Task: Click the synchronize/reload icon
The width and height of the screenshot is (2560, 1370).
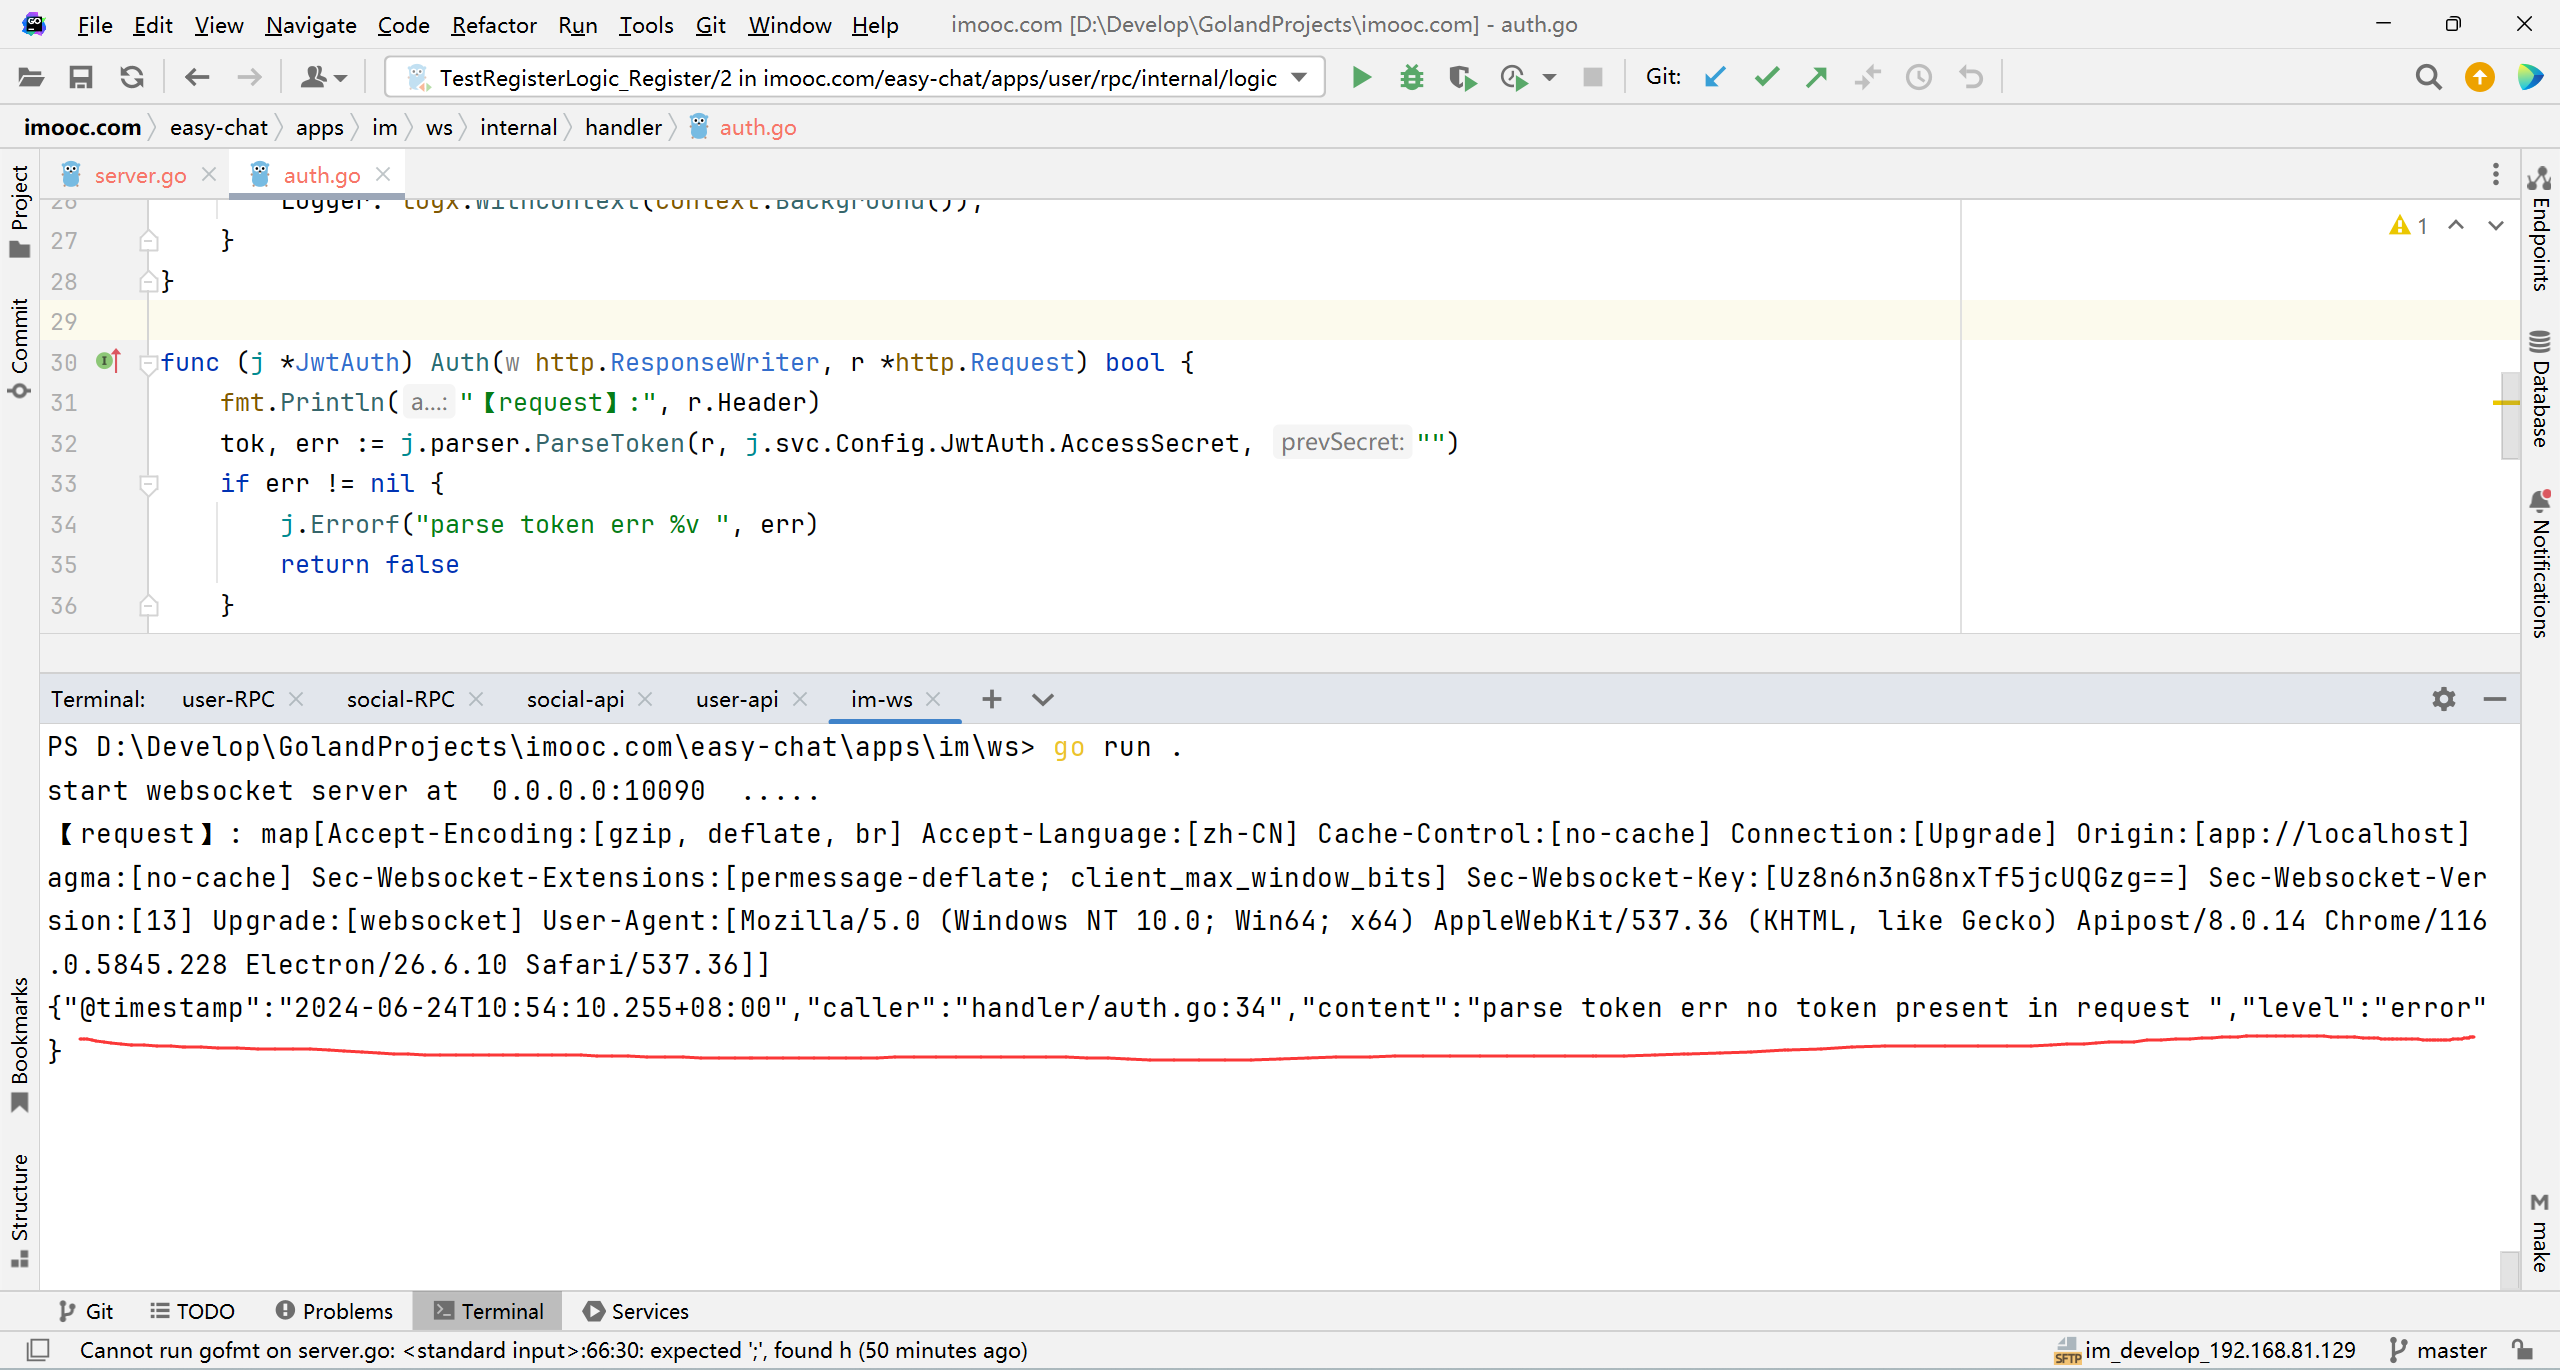Action: [132, 77]
